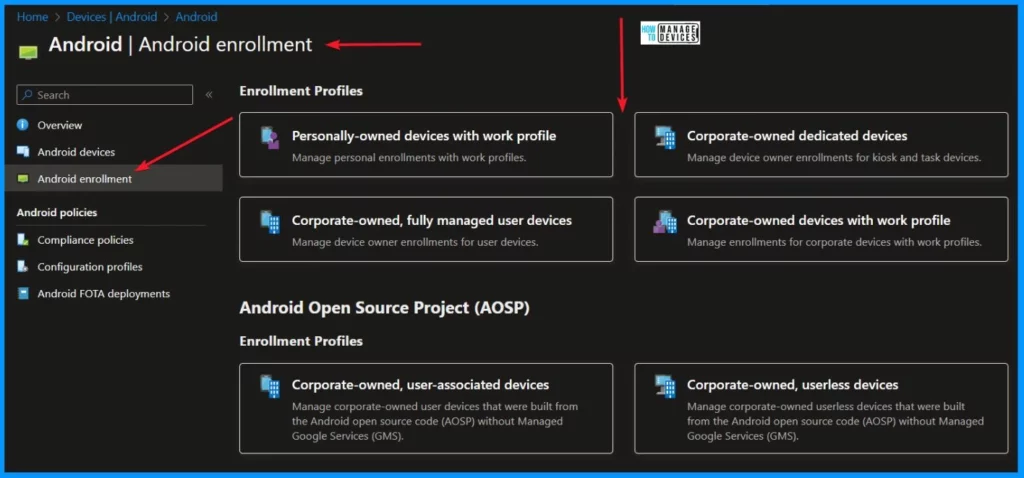Open Corporate-owned devices with work profile card
Image resolution: width=1024 pixels, height=478 pixels.
click(822, 229)
